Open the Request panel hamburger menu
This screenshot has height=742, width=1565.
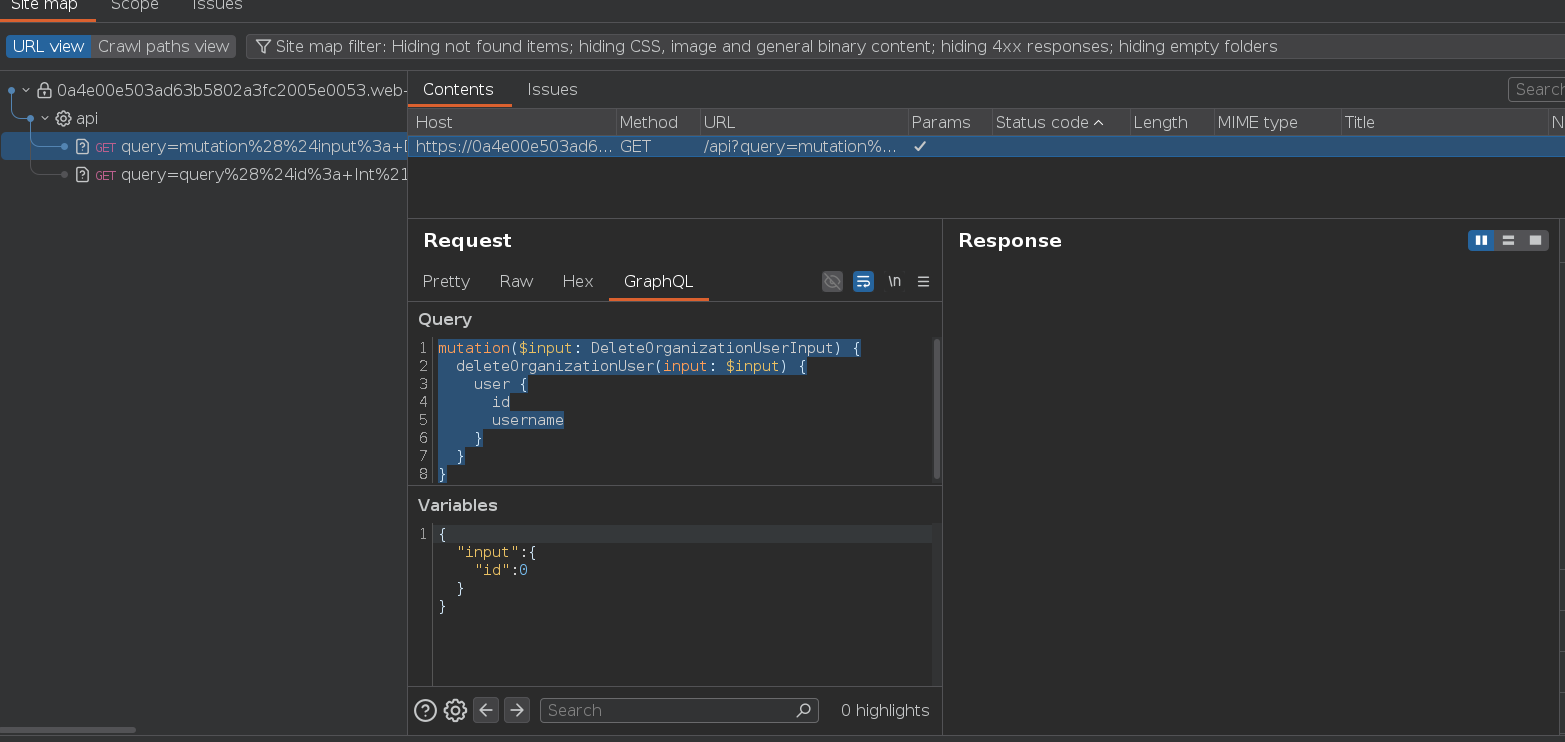coord(924,281)
